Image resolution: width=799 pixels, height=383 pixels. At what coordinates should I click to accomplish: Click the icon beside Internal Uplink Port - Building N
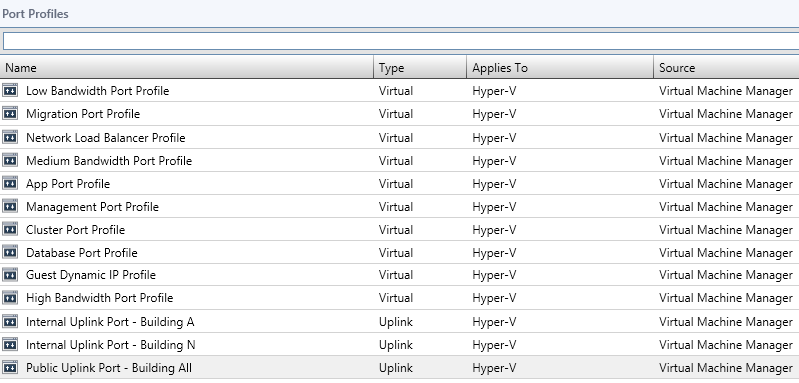pos(10,345)
